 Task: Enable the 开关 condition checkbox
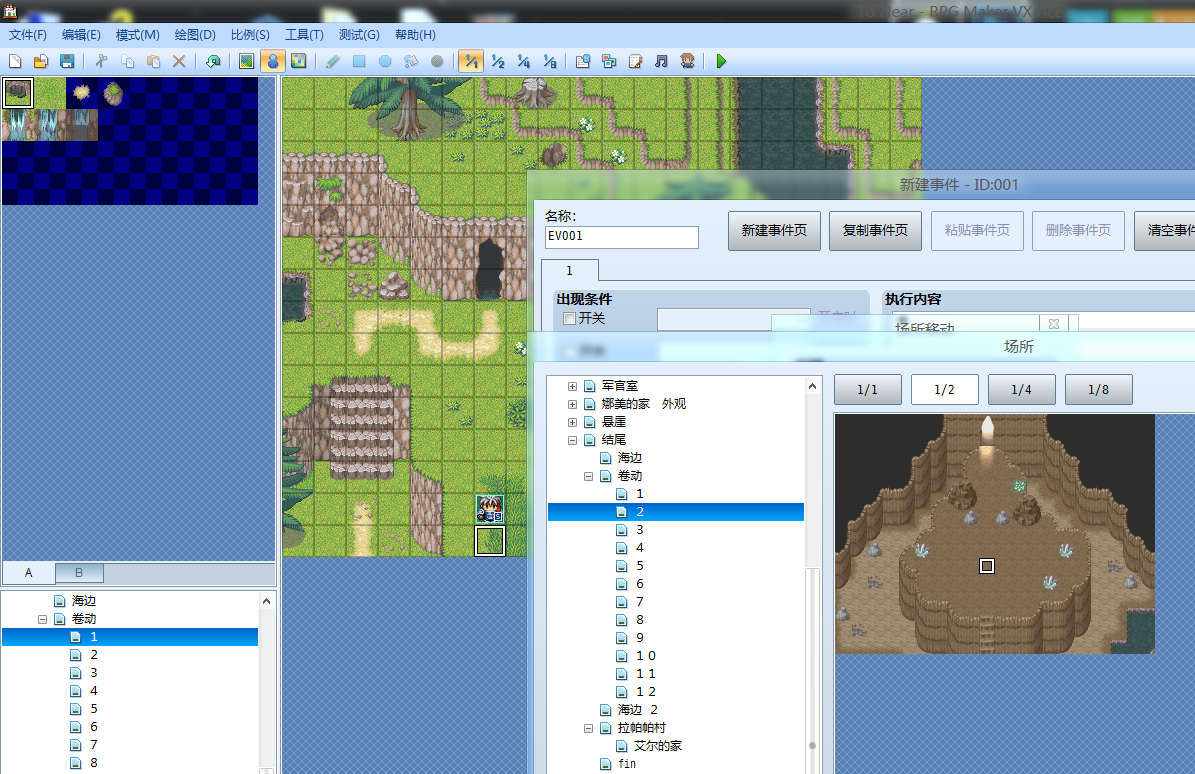tap(569, 318)
